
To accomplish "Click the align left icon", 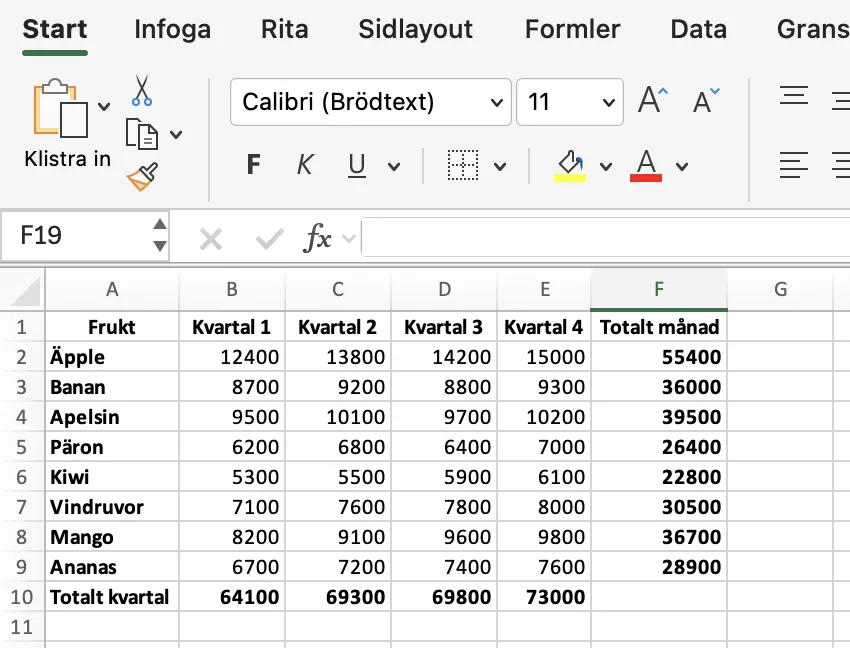I will click(x=794, y=167).
